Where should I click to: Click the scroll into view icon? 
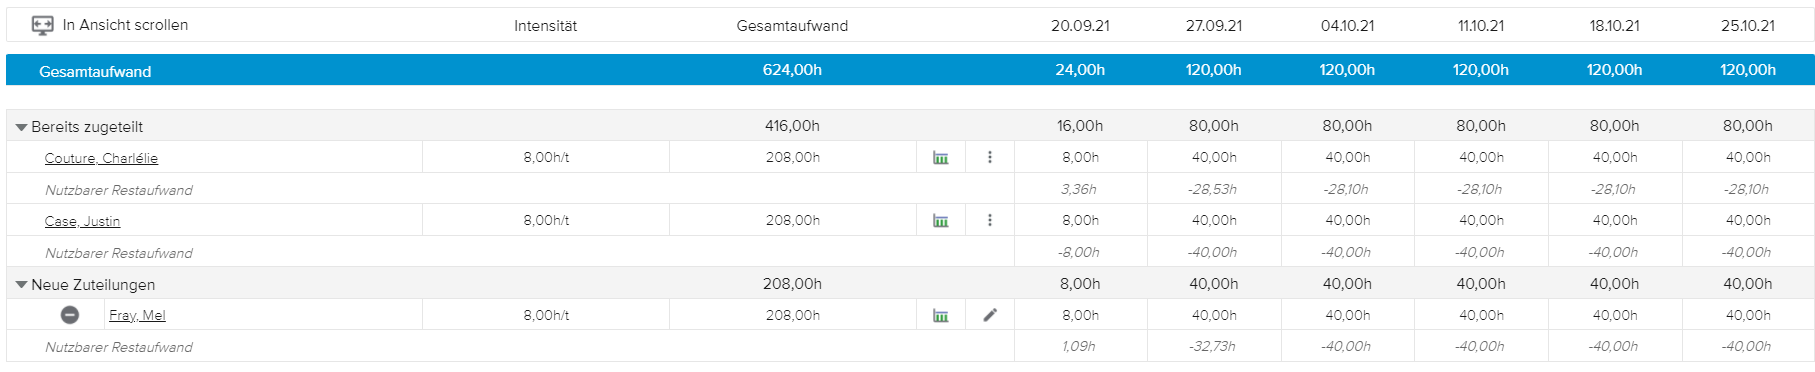point(42,26)
